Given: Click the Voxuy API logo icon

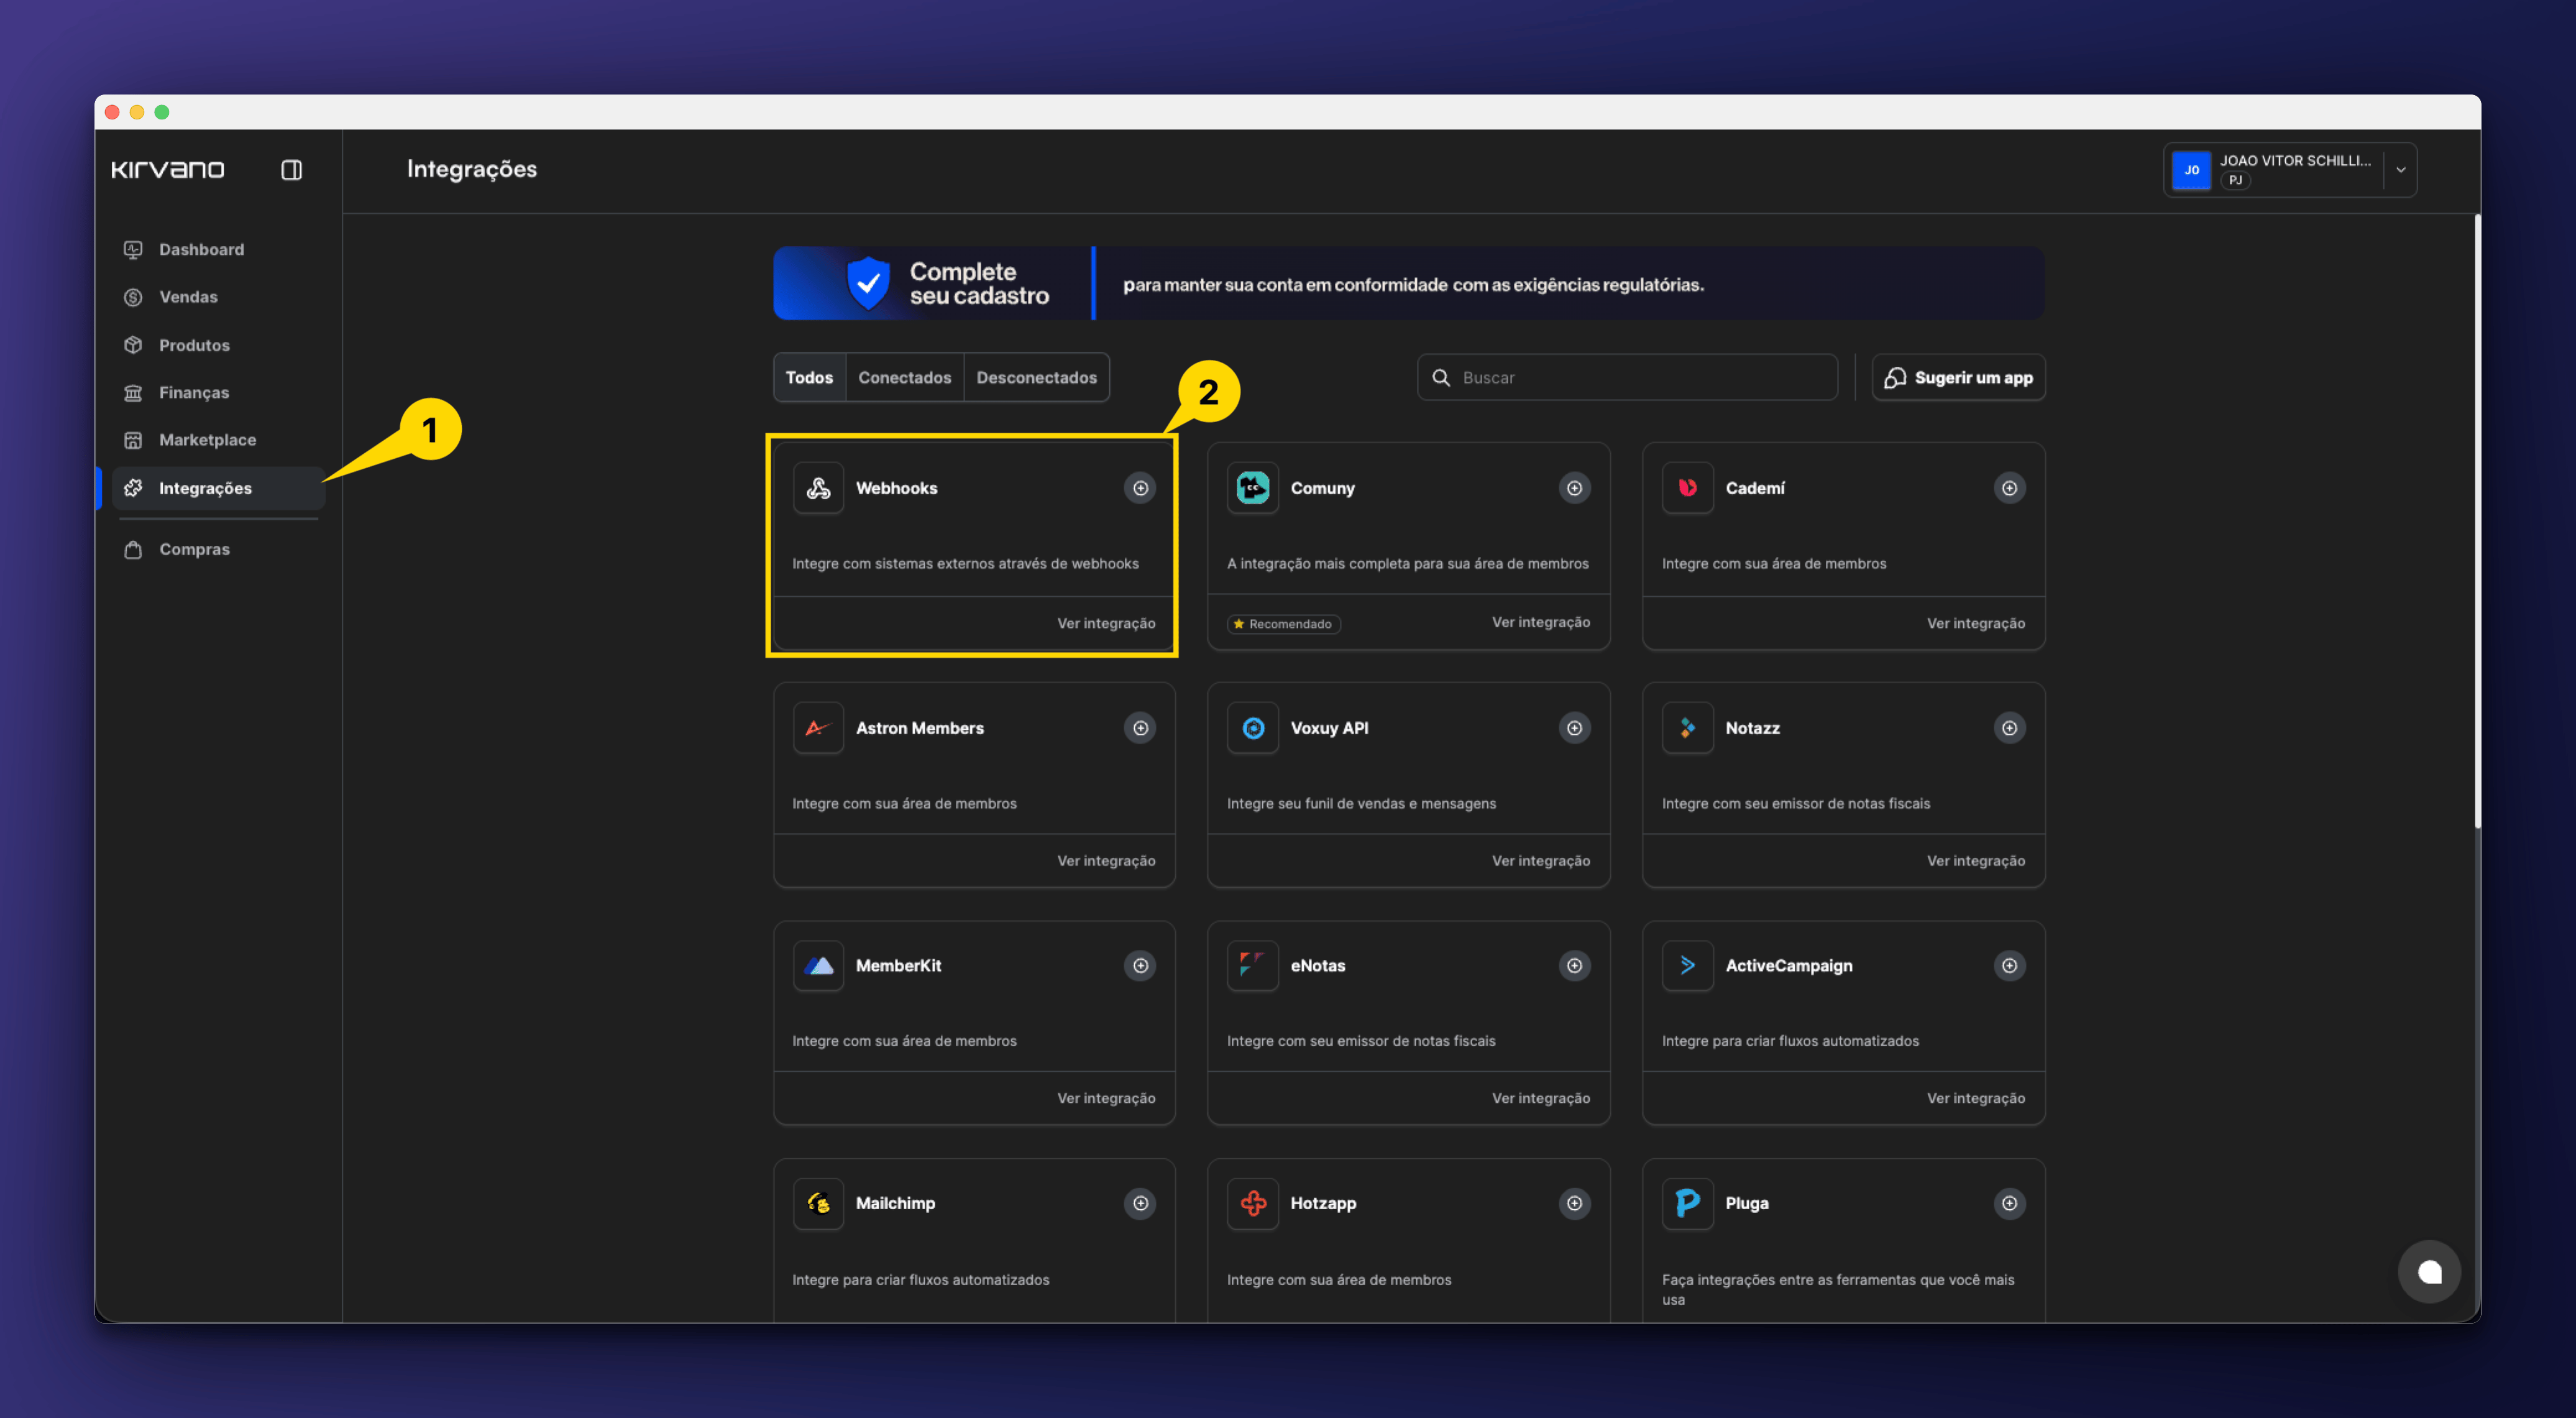Looking at the screenshot, I should point(1253,728).
